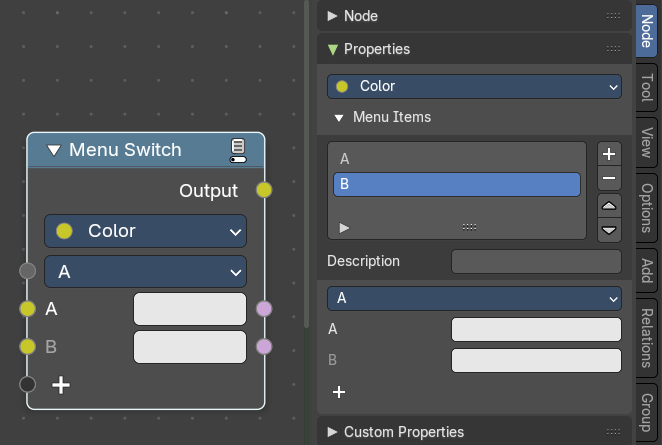This screenshot has height=445, width=662.
Task: Click the Properties panel drag grip
Action: click(613, 49)
